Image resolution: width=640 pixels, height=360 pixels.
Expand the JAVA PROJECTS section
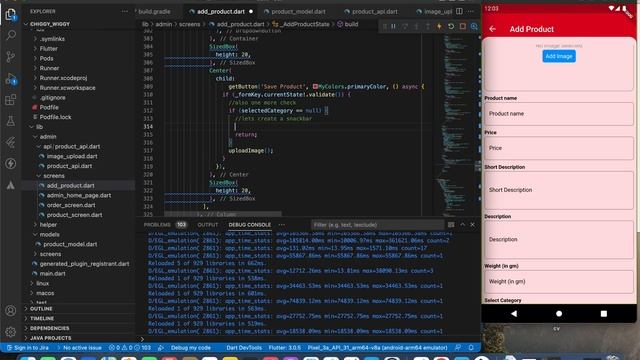click(x=51, y=338)
